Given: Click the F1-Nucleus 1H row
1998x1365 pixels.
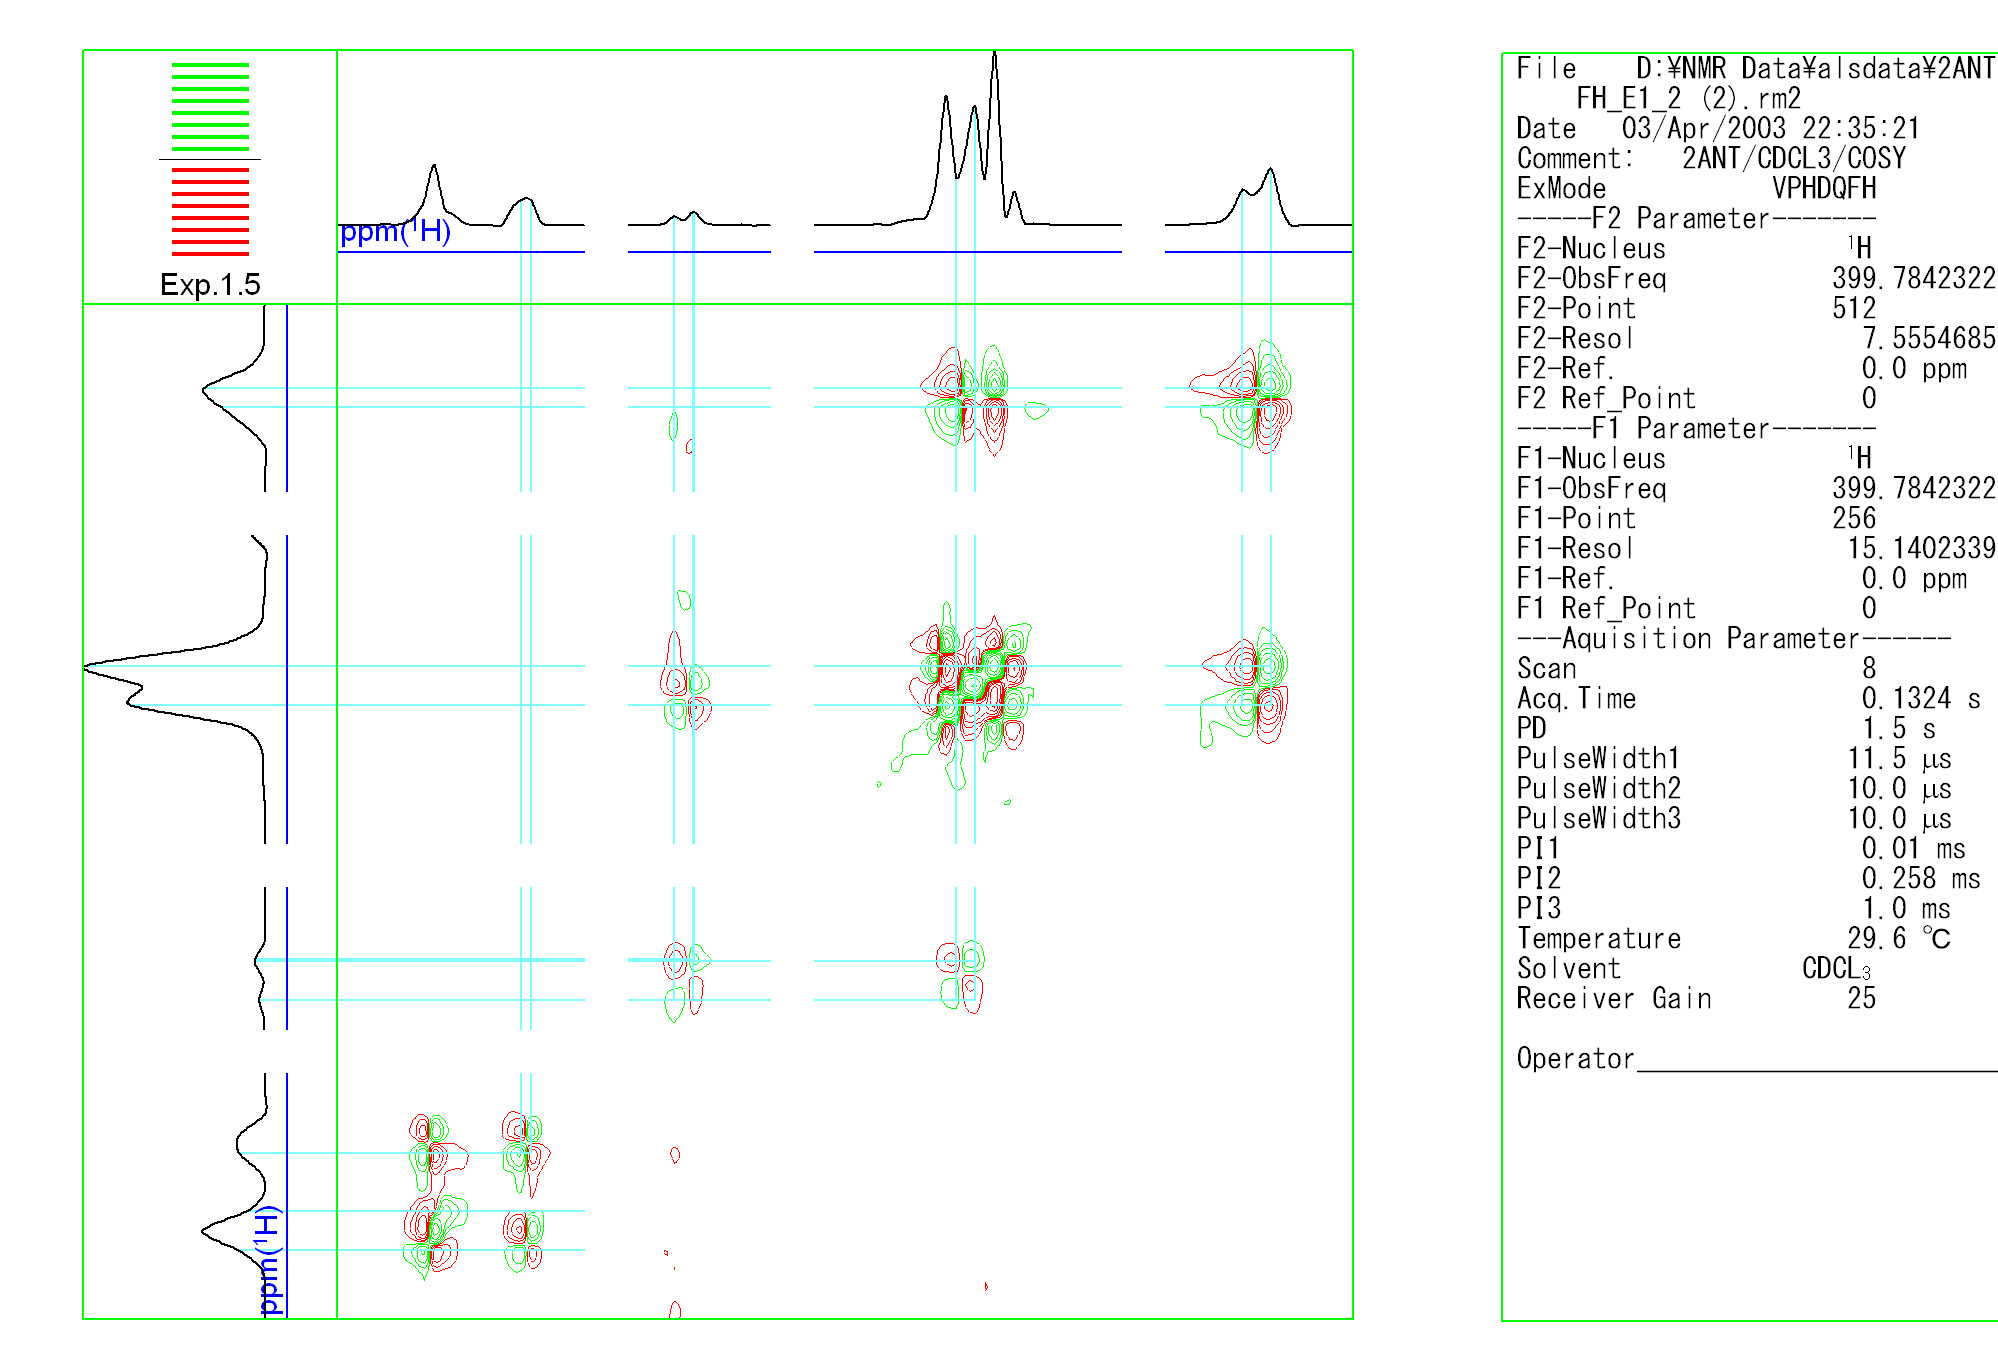Looking at the screenshot, I should pyautogui.click(x=1694, y=458).
